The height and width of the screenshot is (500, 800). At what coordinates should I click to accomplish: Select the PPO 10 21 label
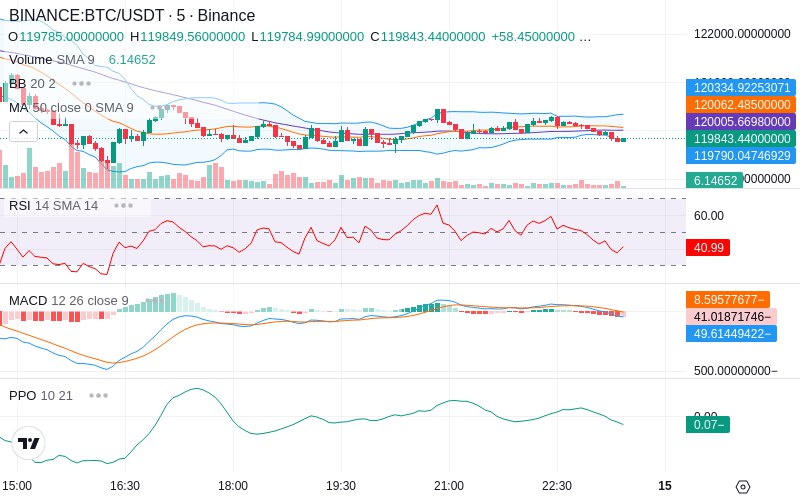(x=41, y=395)
